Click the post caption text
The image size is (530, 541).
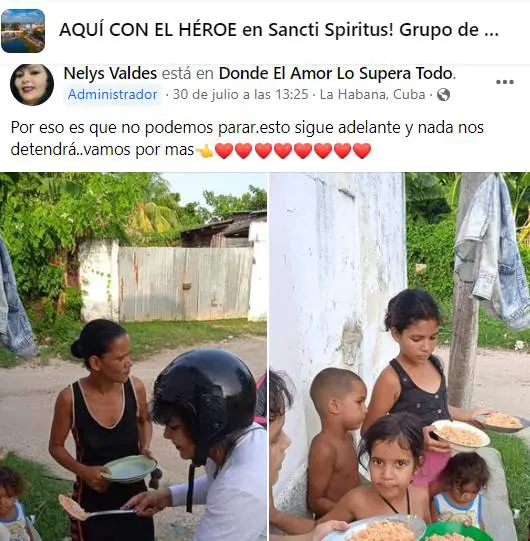click(x=247, y=138)
